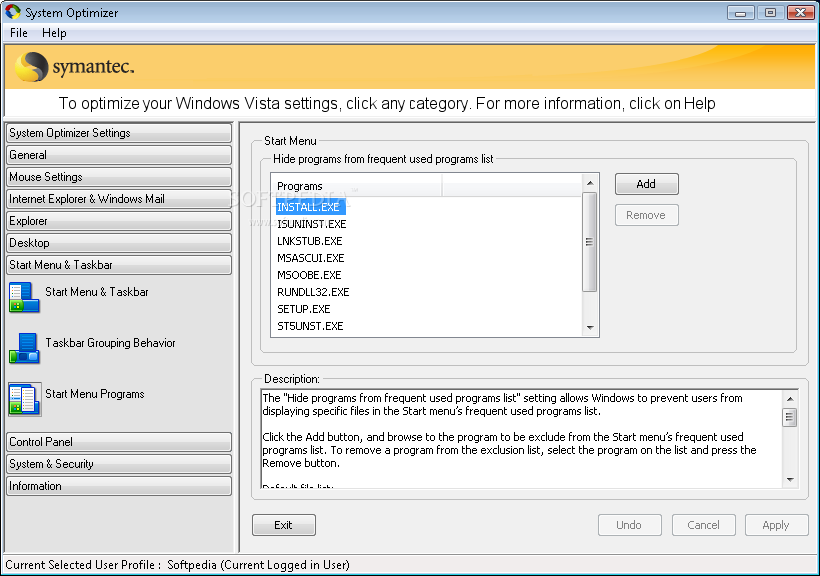The height and width of the screenshot is (576, 820).
Task: Open the Start Menu & Taskbar settings item
Action: click(97, 292)
